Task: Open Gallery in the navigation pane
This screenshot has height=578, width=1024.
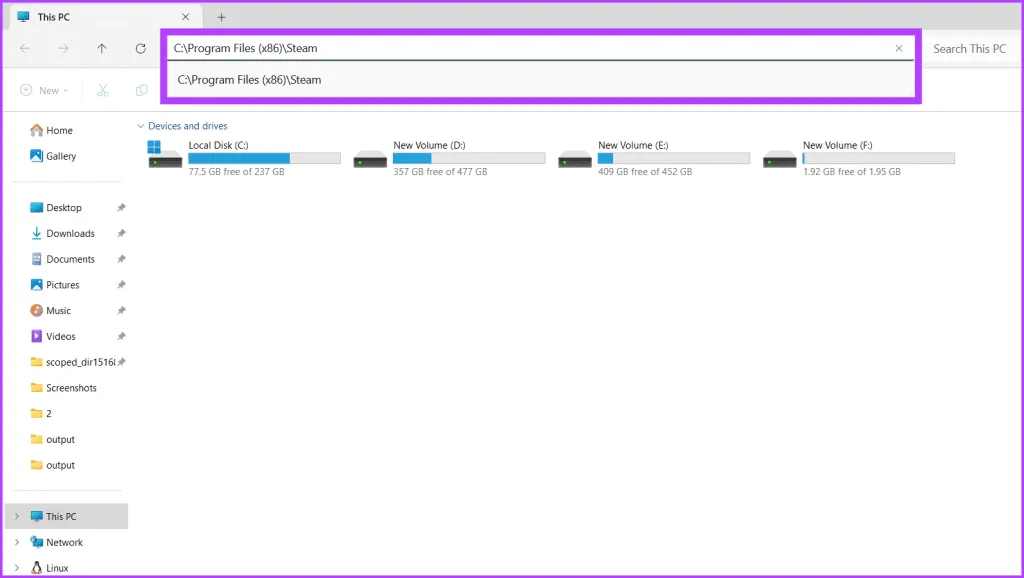Action: coord(60,156)
